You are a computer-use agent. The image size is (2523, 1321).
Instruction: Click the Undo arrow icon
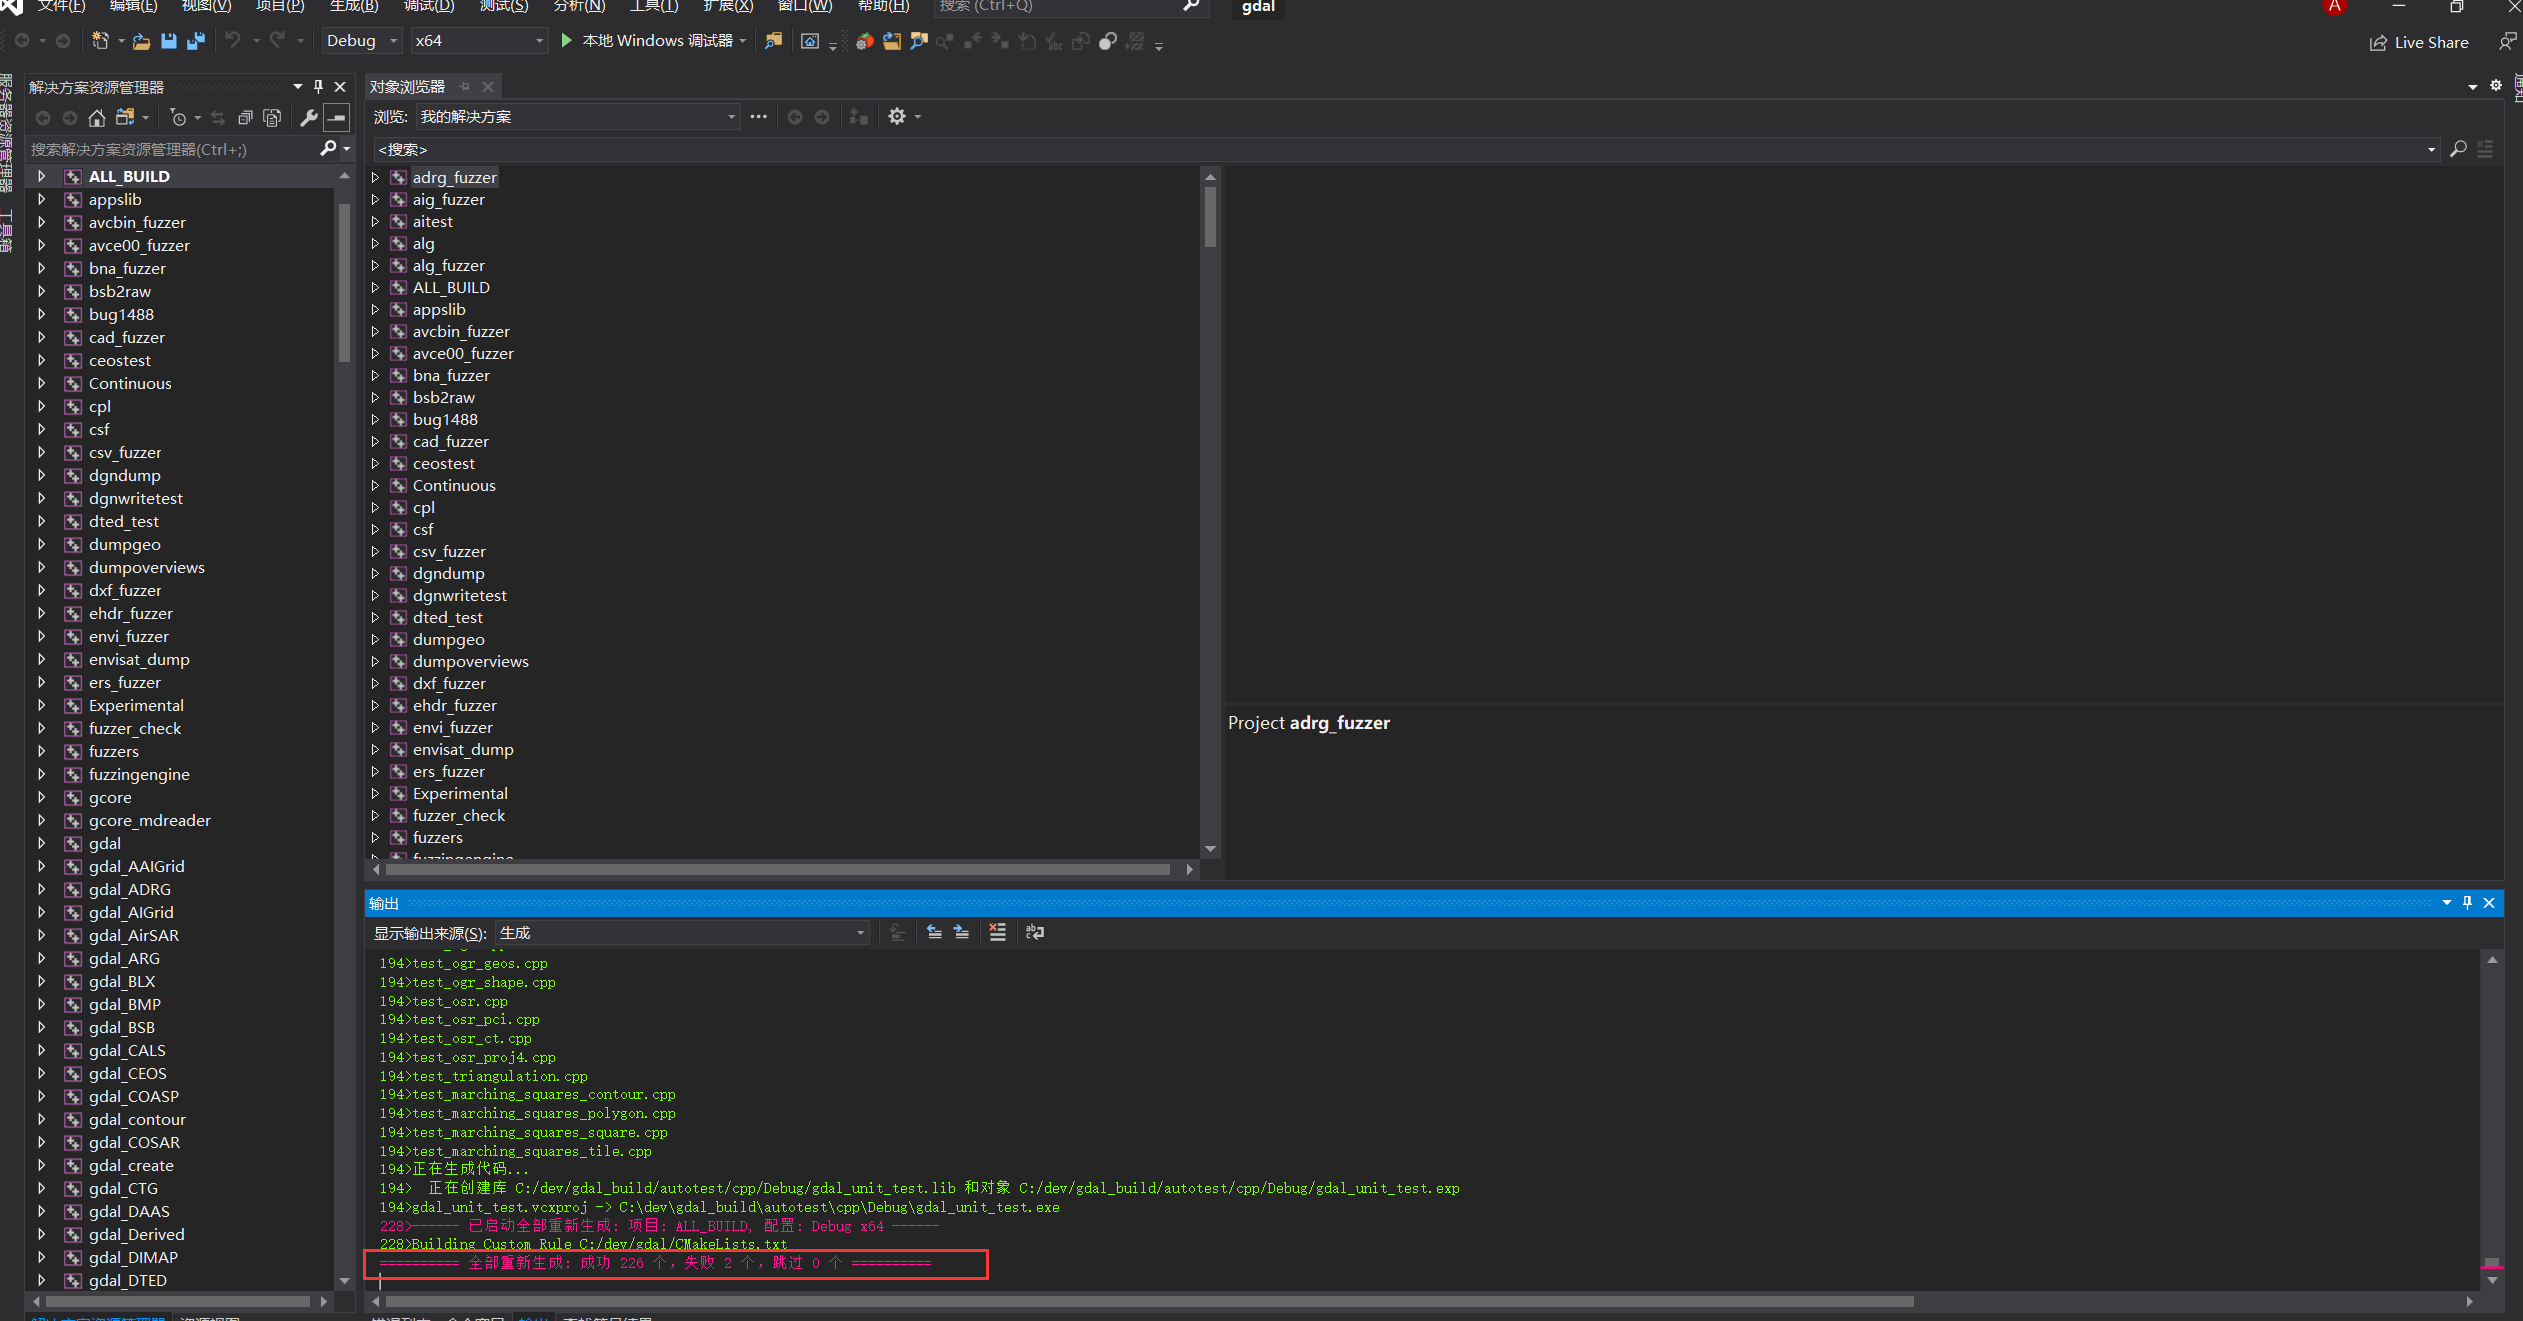[x=233, y=40]
